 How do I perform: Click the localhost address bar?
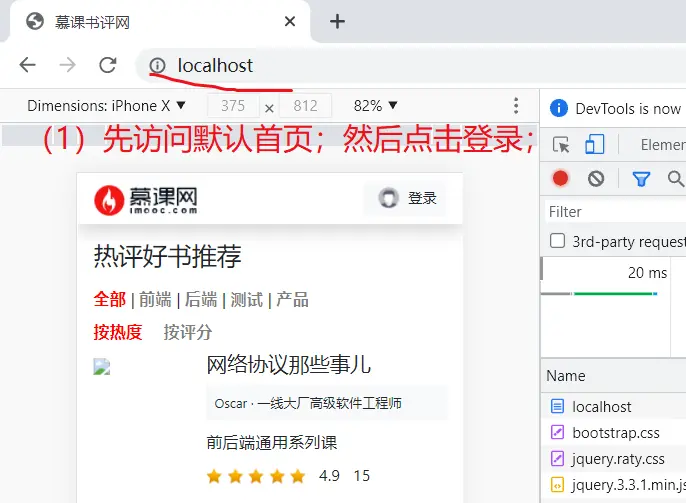pos(411,66)
